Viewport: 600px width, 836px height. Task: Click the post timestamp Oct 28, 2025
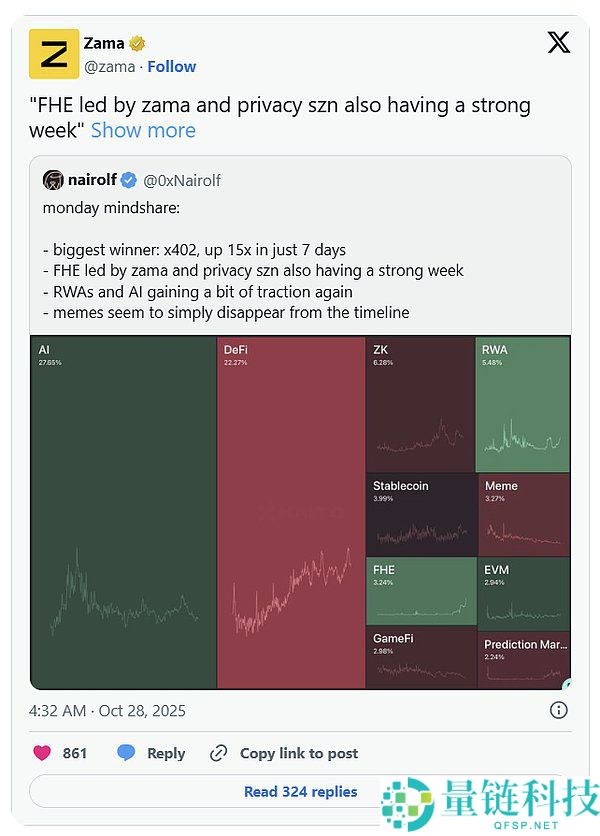(x=107, y=711)
